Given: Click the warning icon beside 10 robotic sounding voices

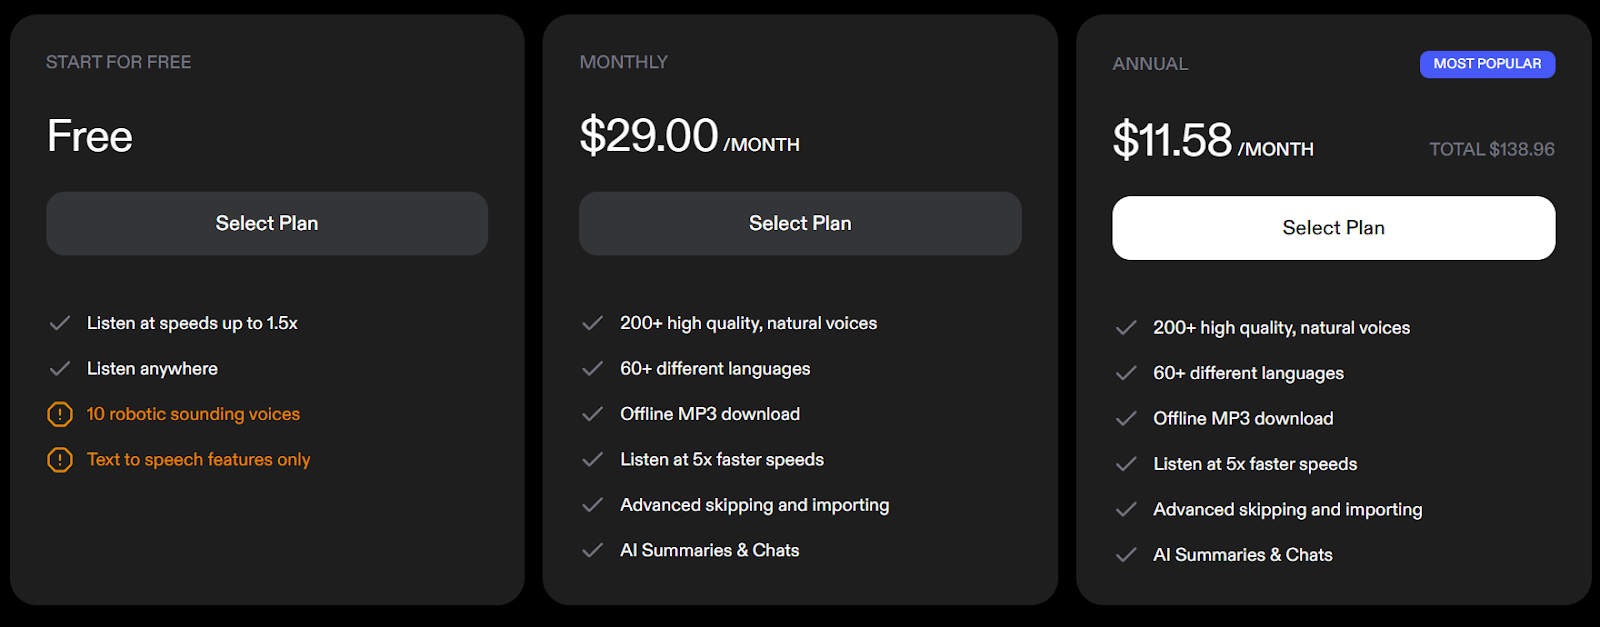Looking at the screenshot, I should 60,414.
